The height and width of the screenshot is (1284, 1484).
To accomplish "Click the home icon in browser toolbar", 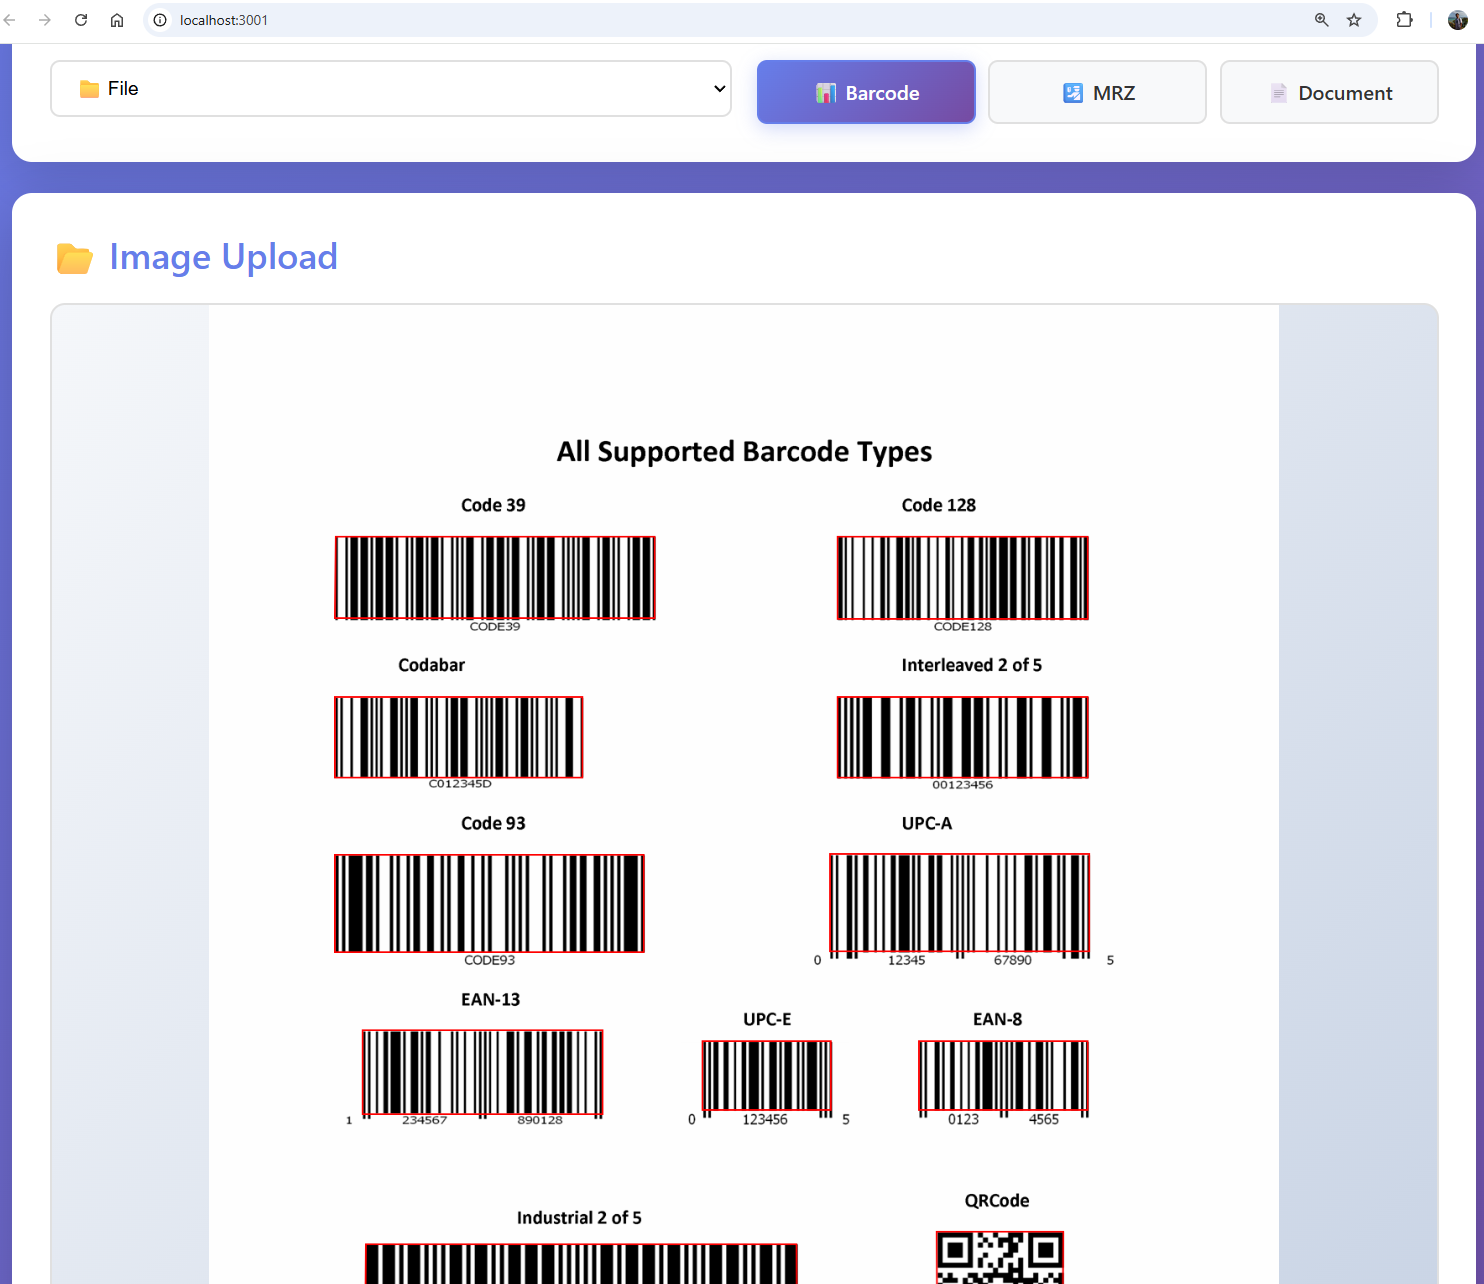I will tap(116, 19).
